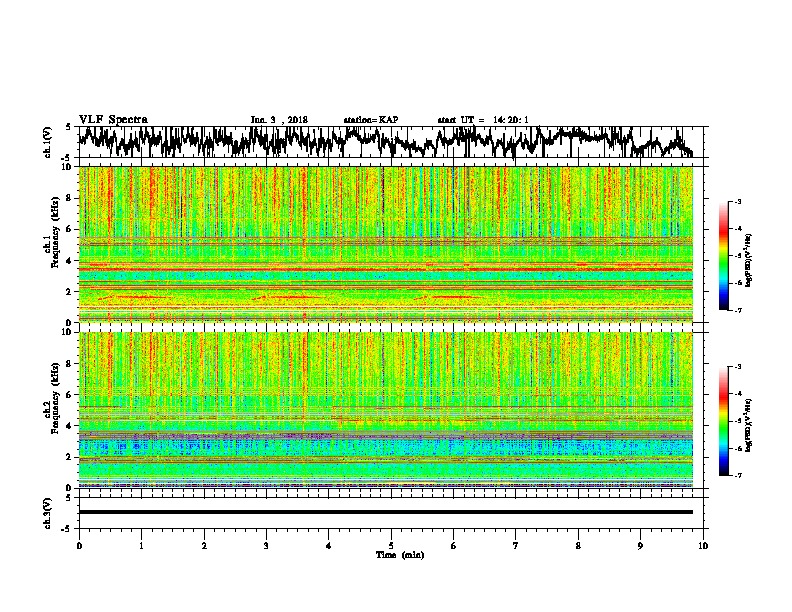Click the '2' kHz tick of ch.2 spectrogram

pyautogui.click(x=70, y=457)
